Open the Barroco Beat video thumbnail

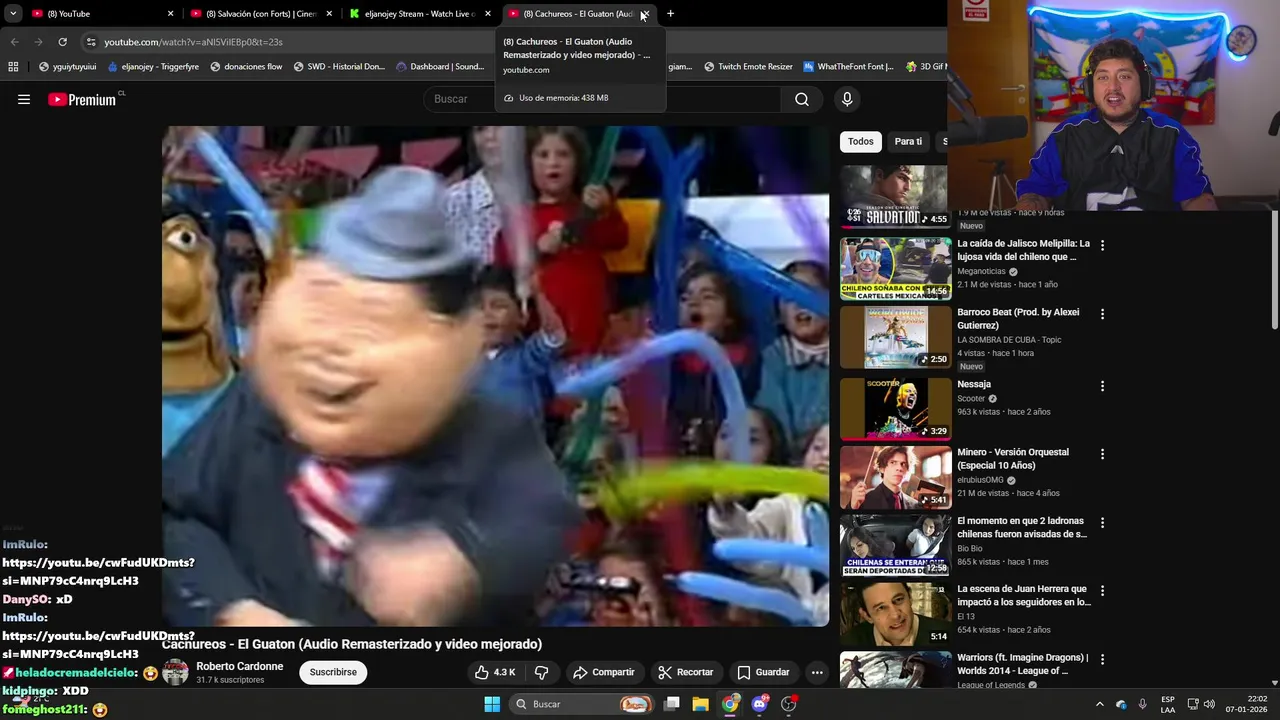click(895, 337)
